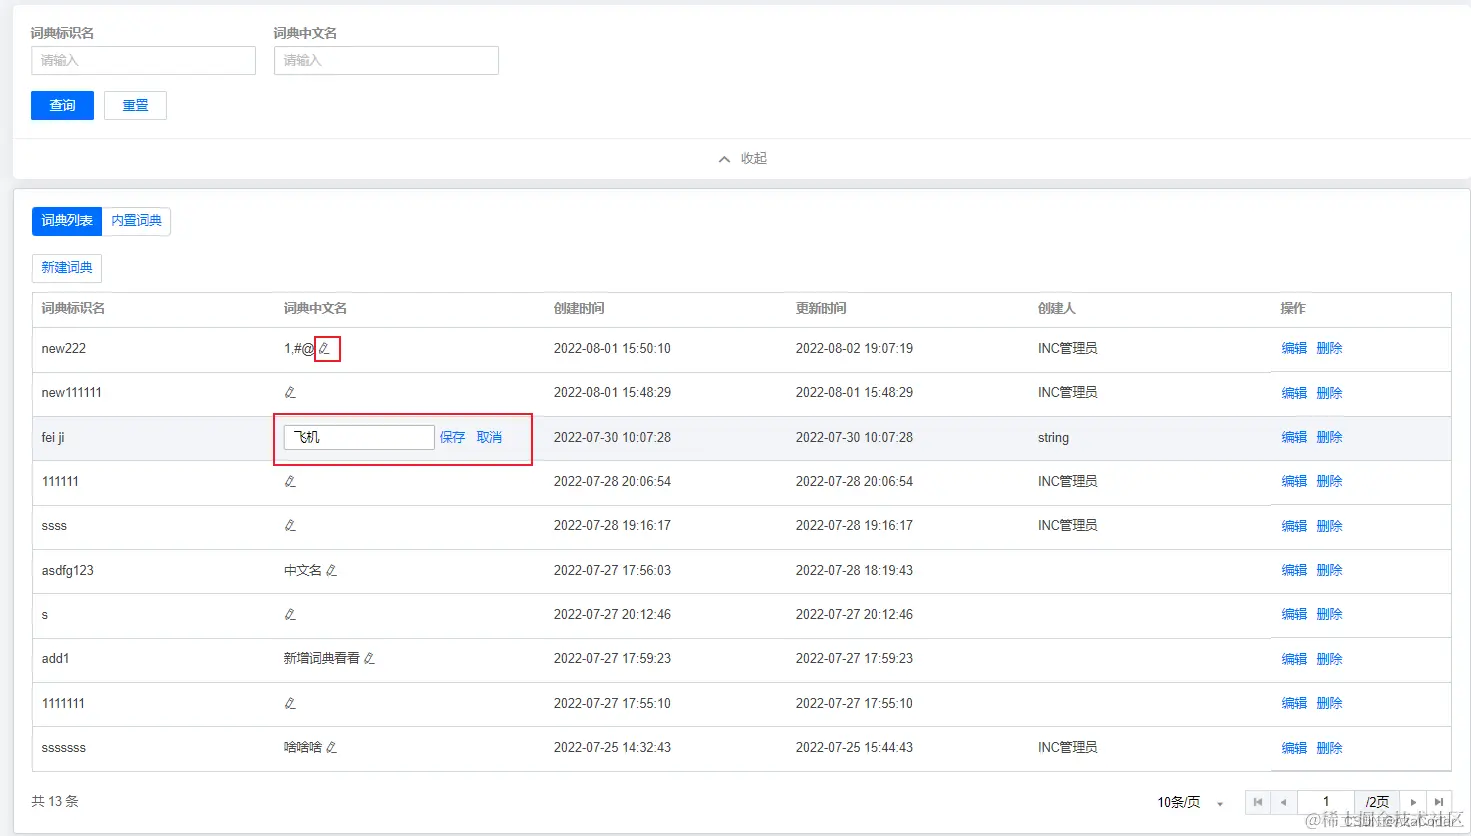The width and height of the screenshot is (1471, 836).
Task: Click 编辑 for the sssssss row
Action: (1294, 748)
